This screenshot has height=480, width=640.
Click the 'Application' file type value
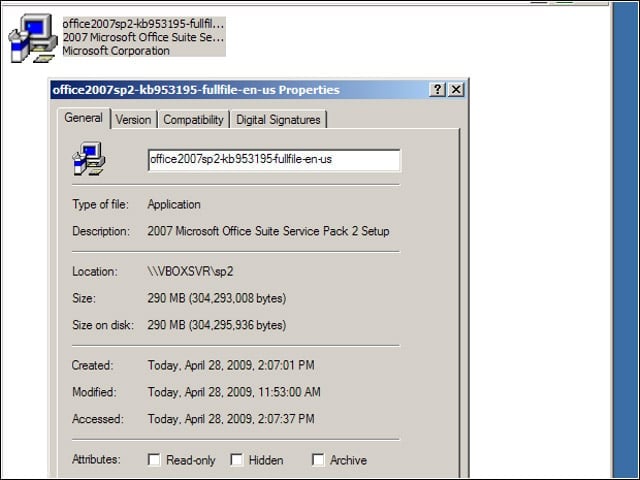[174, 204]
